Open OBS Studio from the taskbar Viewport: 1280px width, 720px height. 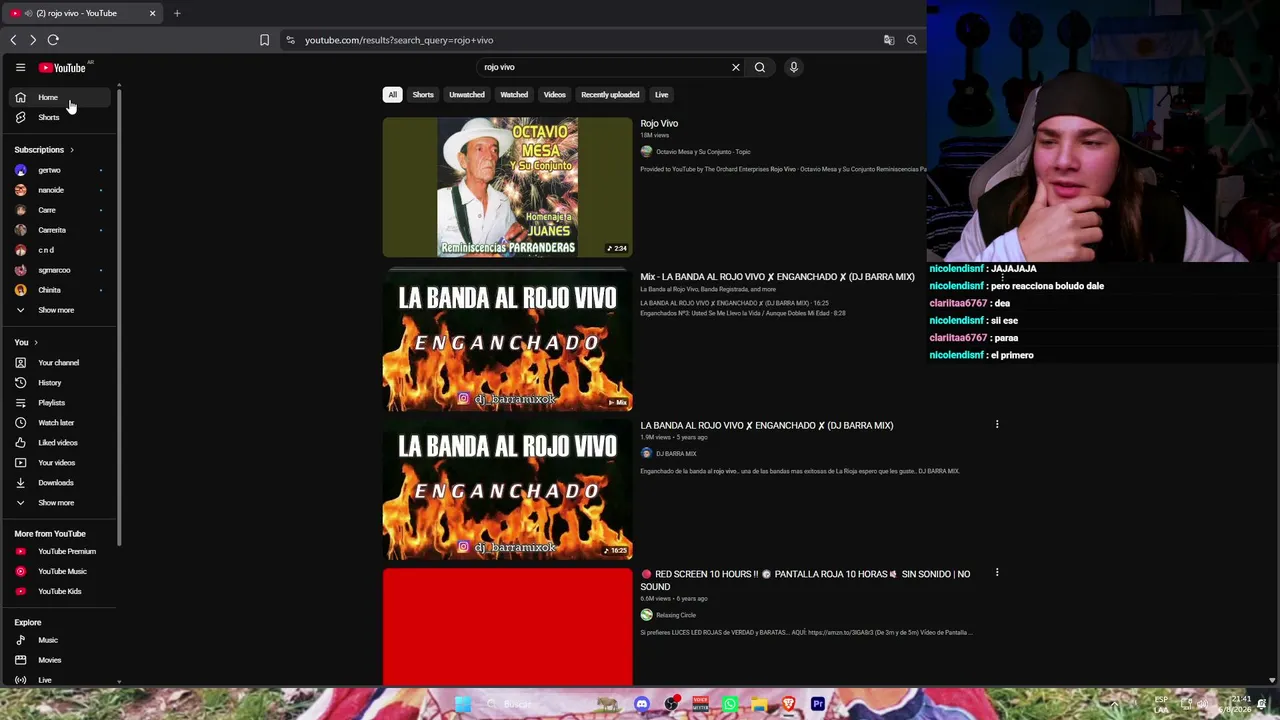coord(671,704)
